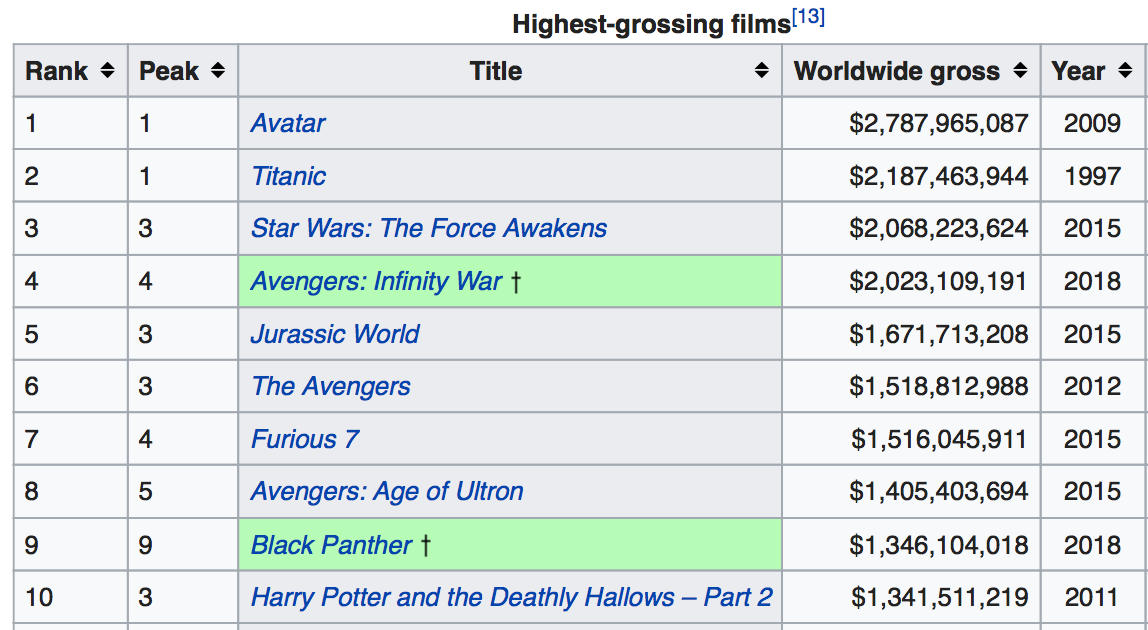The width and height of the screenshot is (1148, 630).
Task: Open Harry Potter Deathly Hallows Part 2
Action: (x=511, y=598)
